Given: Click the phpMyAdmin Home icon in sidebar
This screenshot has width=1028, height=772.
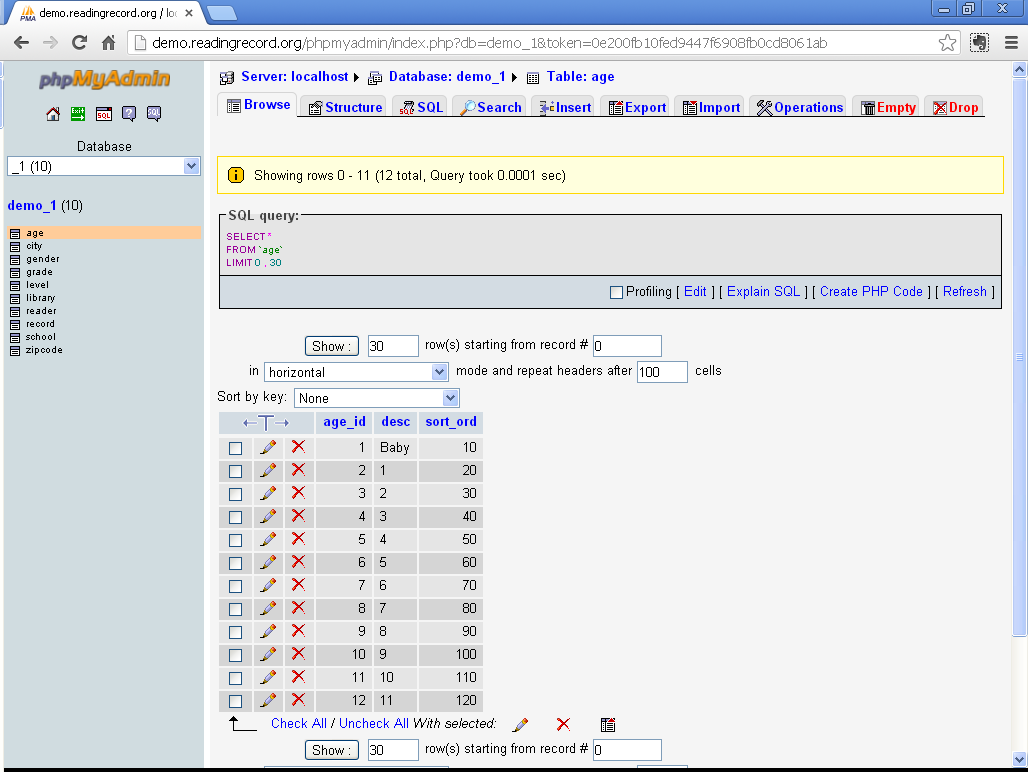Looking at the screenshot, I should [54, 114].
